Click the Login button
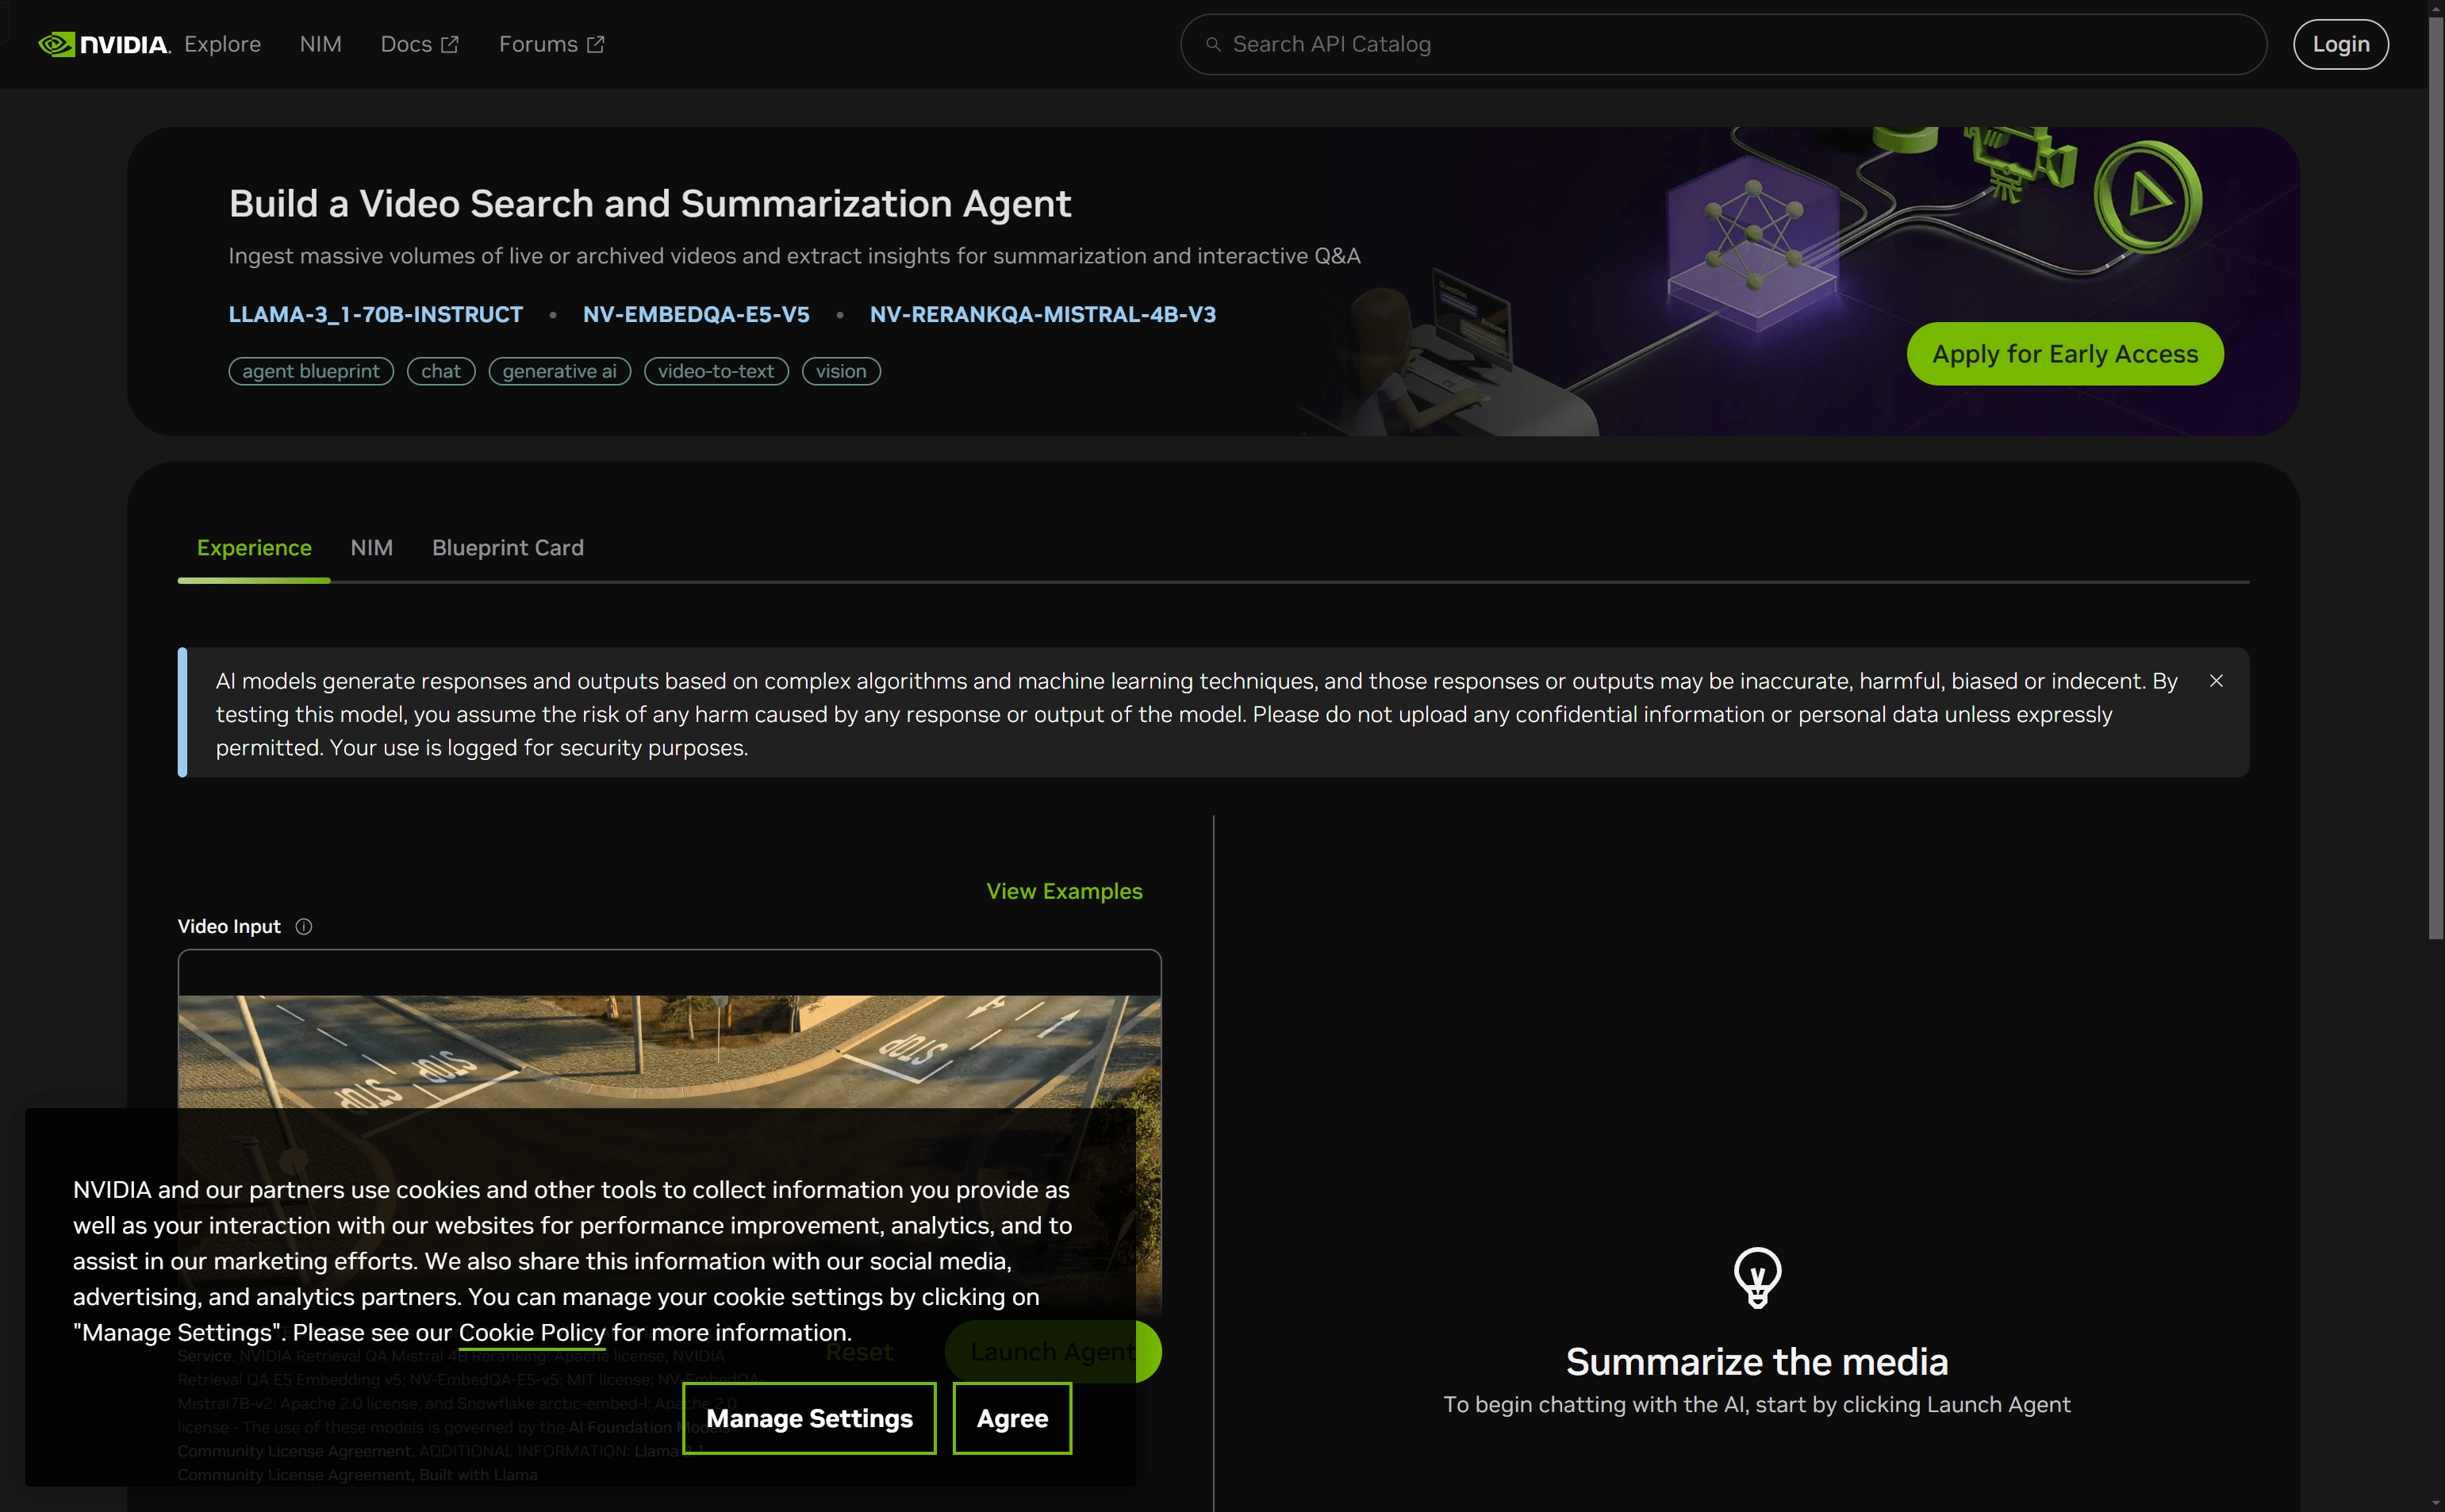The image size is (2445, 1512). click(x=2340, y=44)
